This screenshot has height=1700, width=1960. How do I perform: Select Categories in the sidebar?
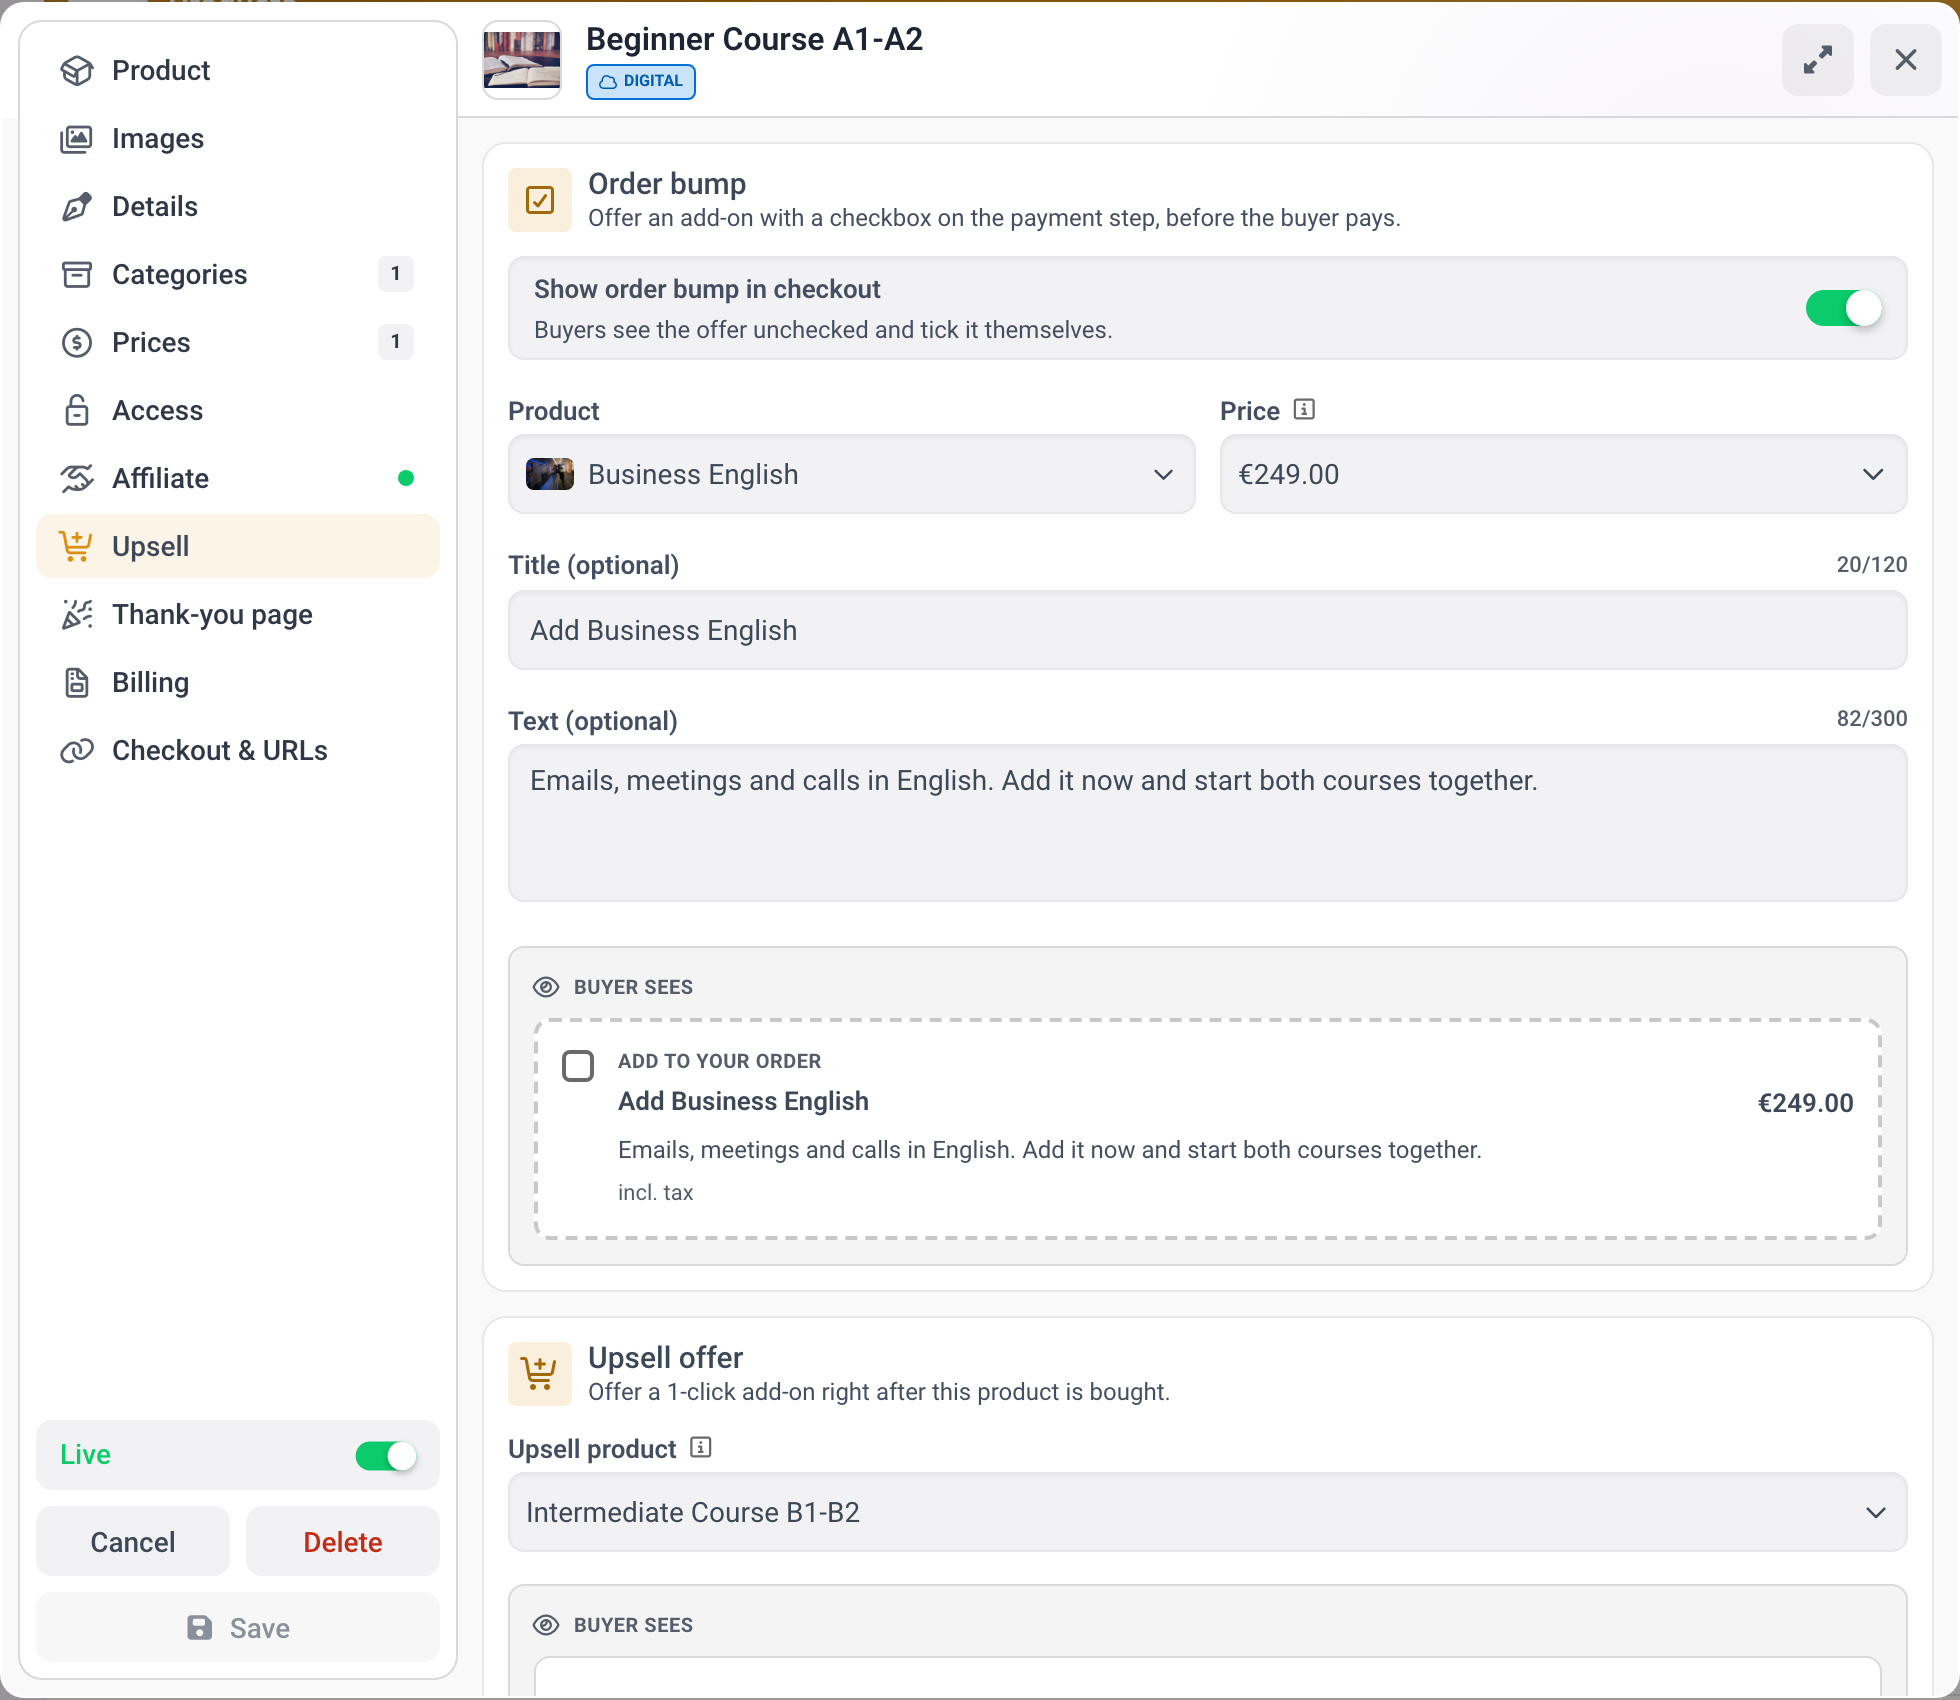pos(238,274)
